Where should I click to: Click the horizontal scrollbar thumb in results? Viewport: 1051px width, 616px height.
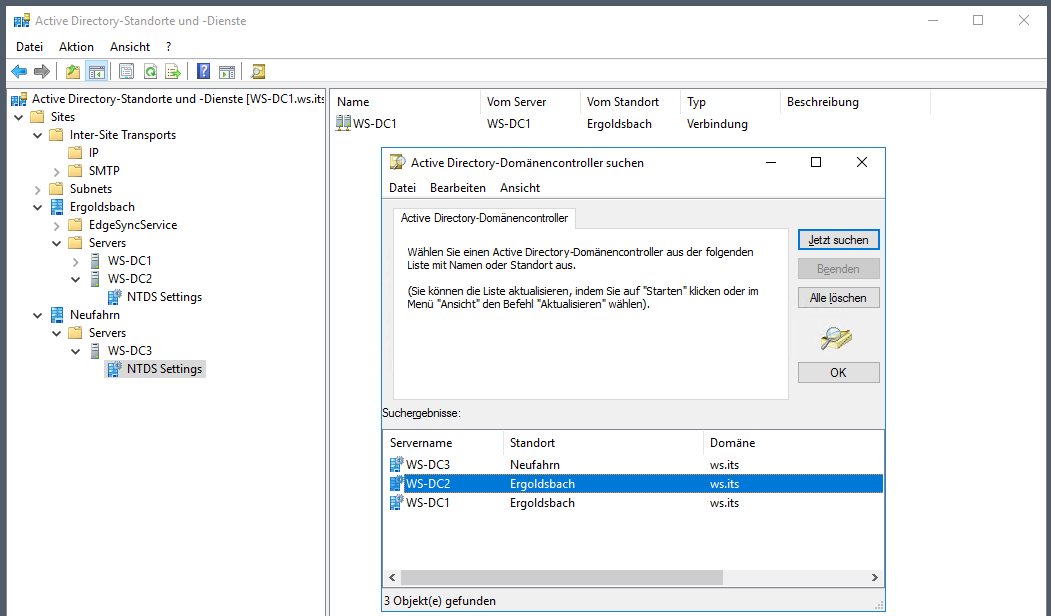pos(562,577)
